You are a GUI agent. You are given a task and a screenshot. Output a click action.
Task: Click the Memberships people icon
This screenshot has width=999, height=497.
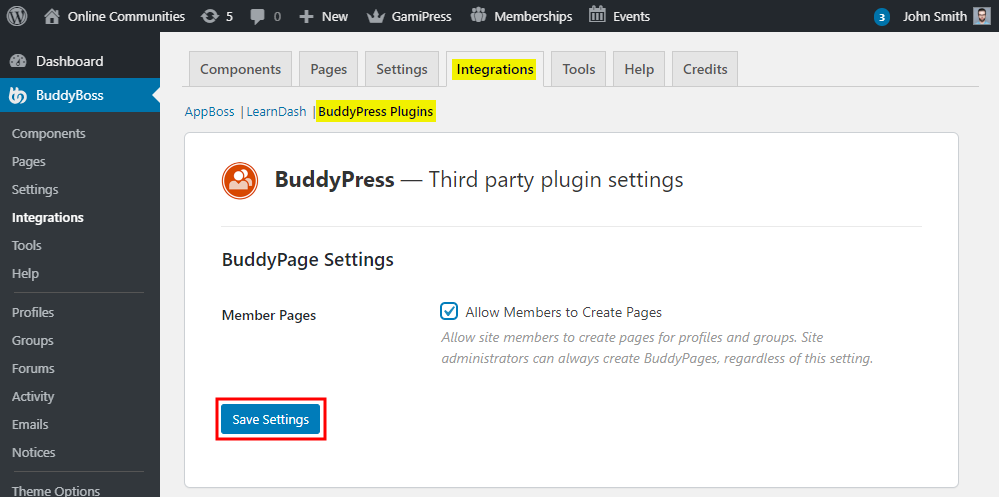(478, 15)
